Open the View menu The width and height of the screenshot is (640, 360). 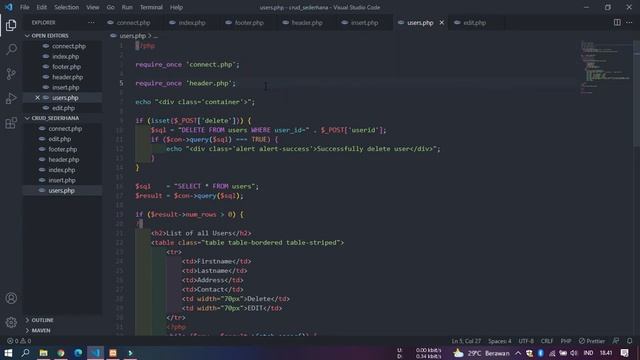(x=93, y=7)
